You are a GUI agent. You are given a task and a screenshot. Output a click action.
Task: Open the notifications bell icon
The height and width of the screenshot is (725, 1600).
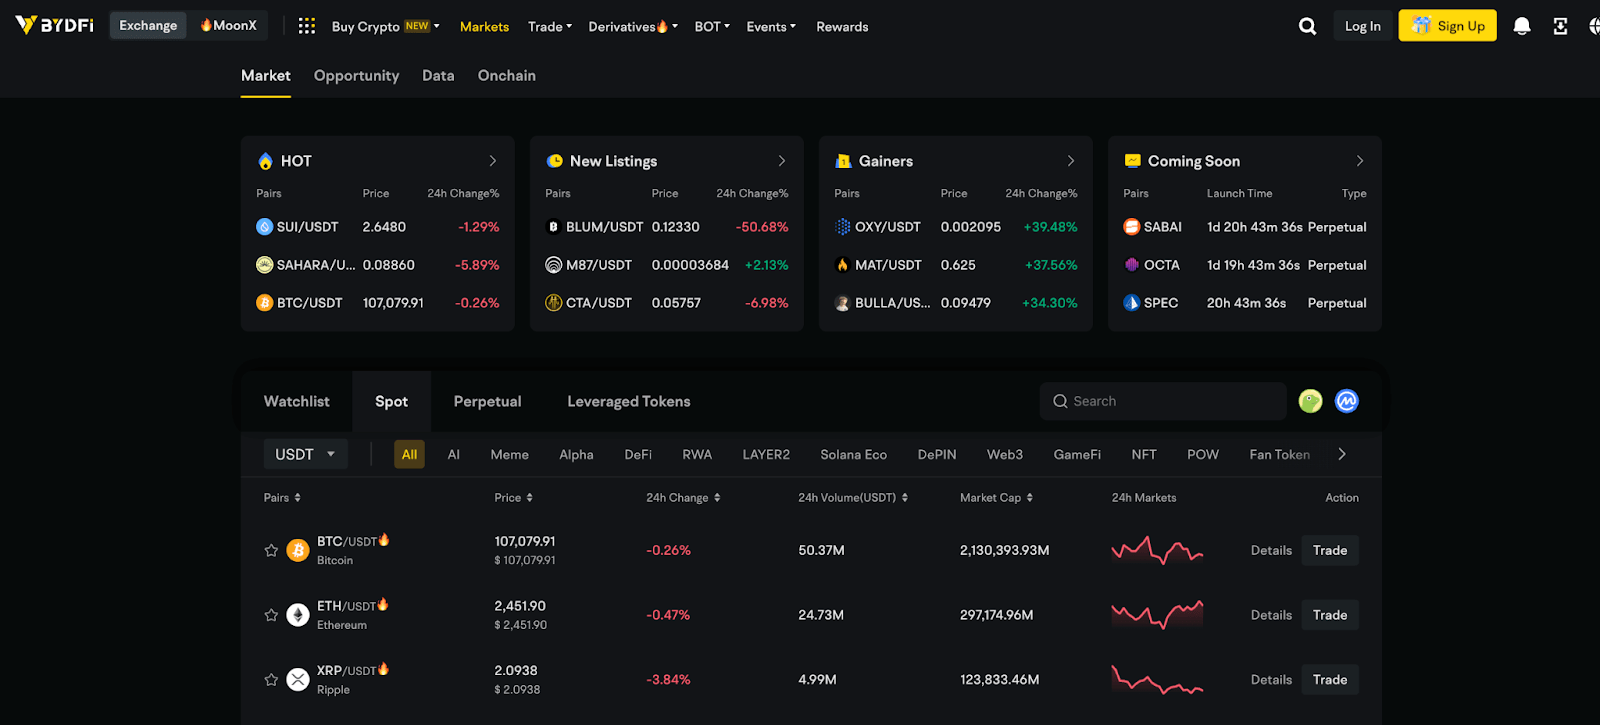(1521, 26)
